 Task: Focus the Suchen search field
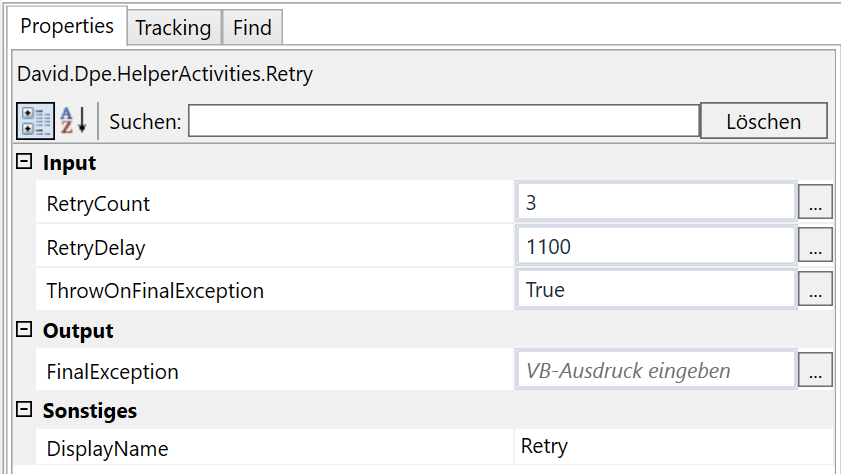[443, 122]
